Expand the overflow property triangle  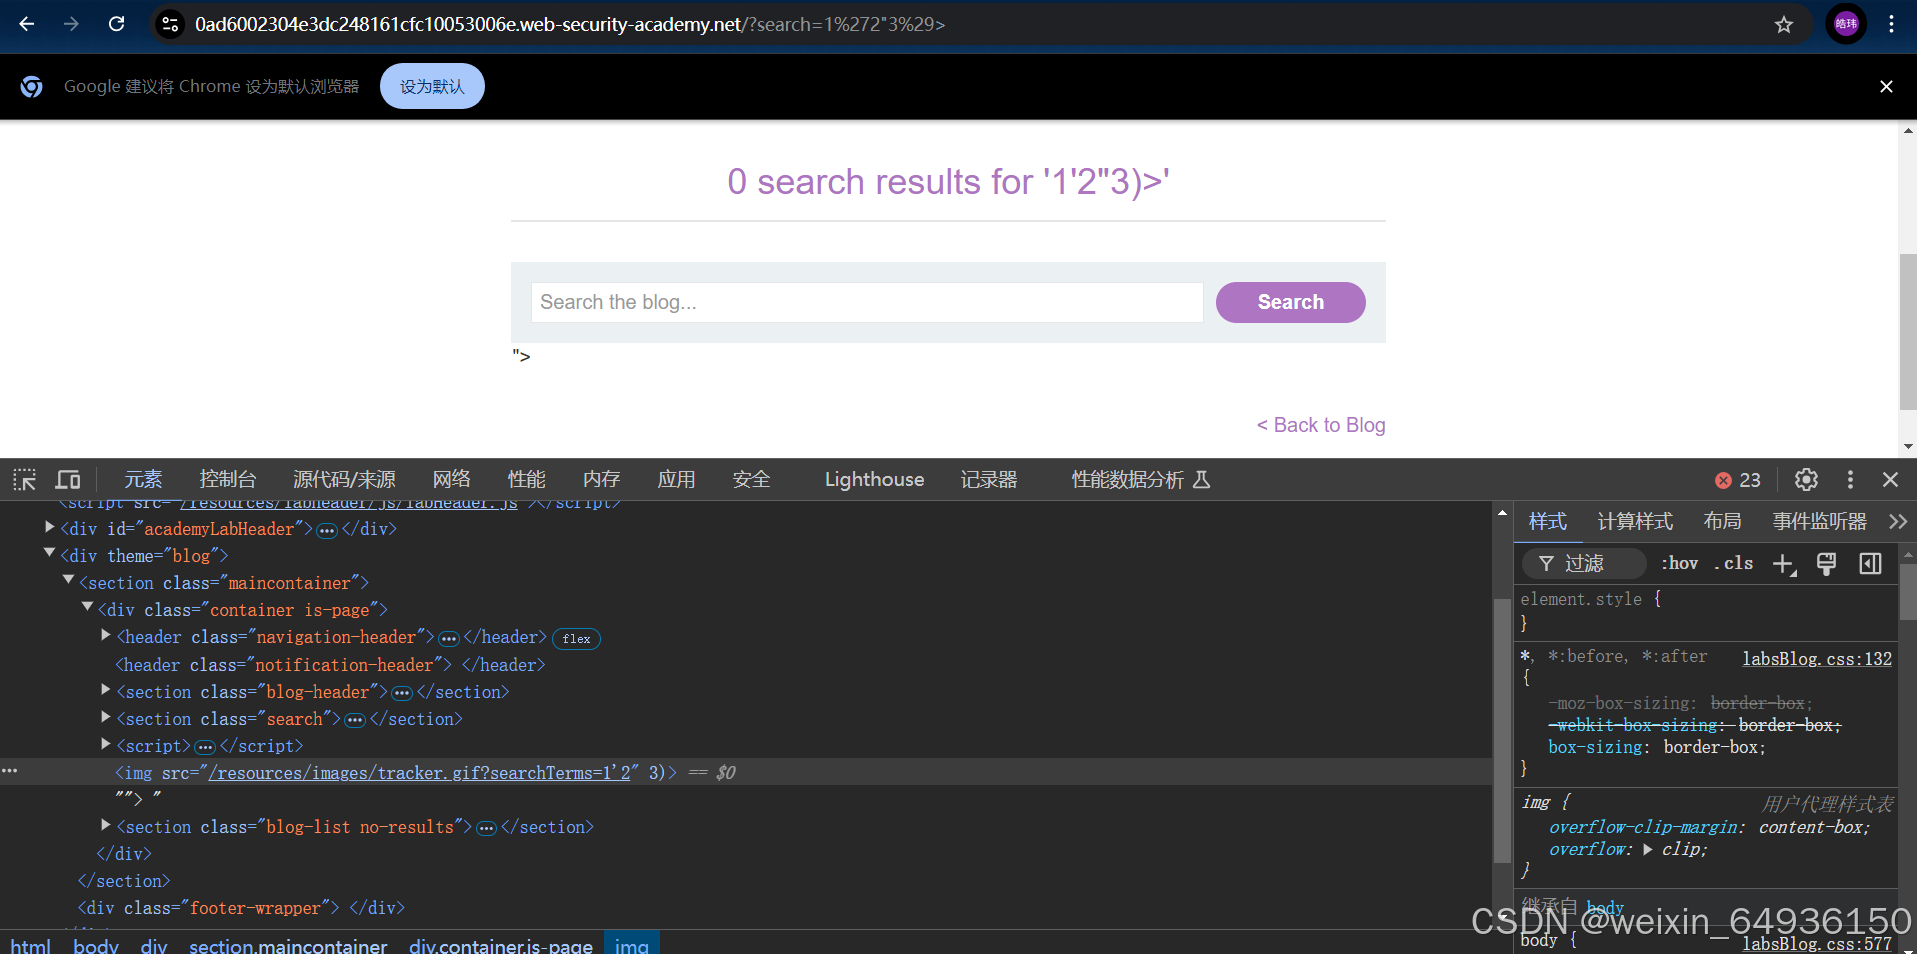1647,849
